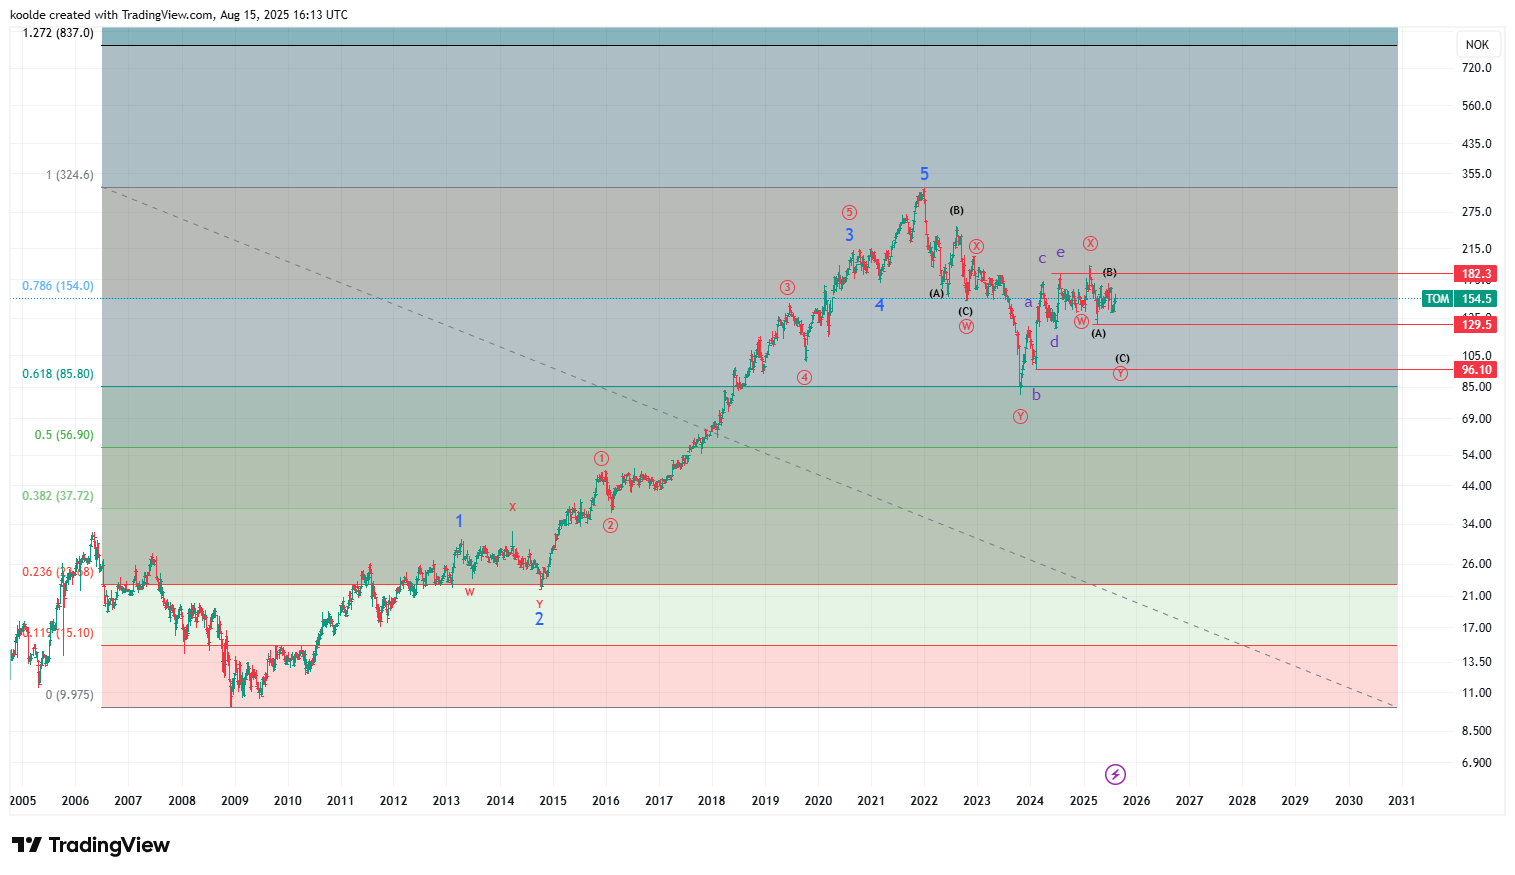1515x875 pixels.
Task: Select the red circled wave 3 marker
Action: 787,288
